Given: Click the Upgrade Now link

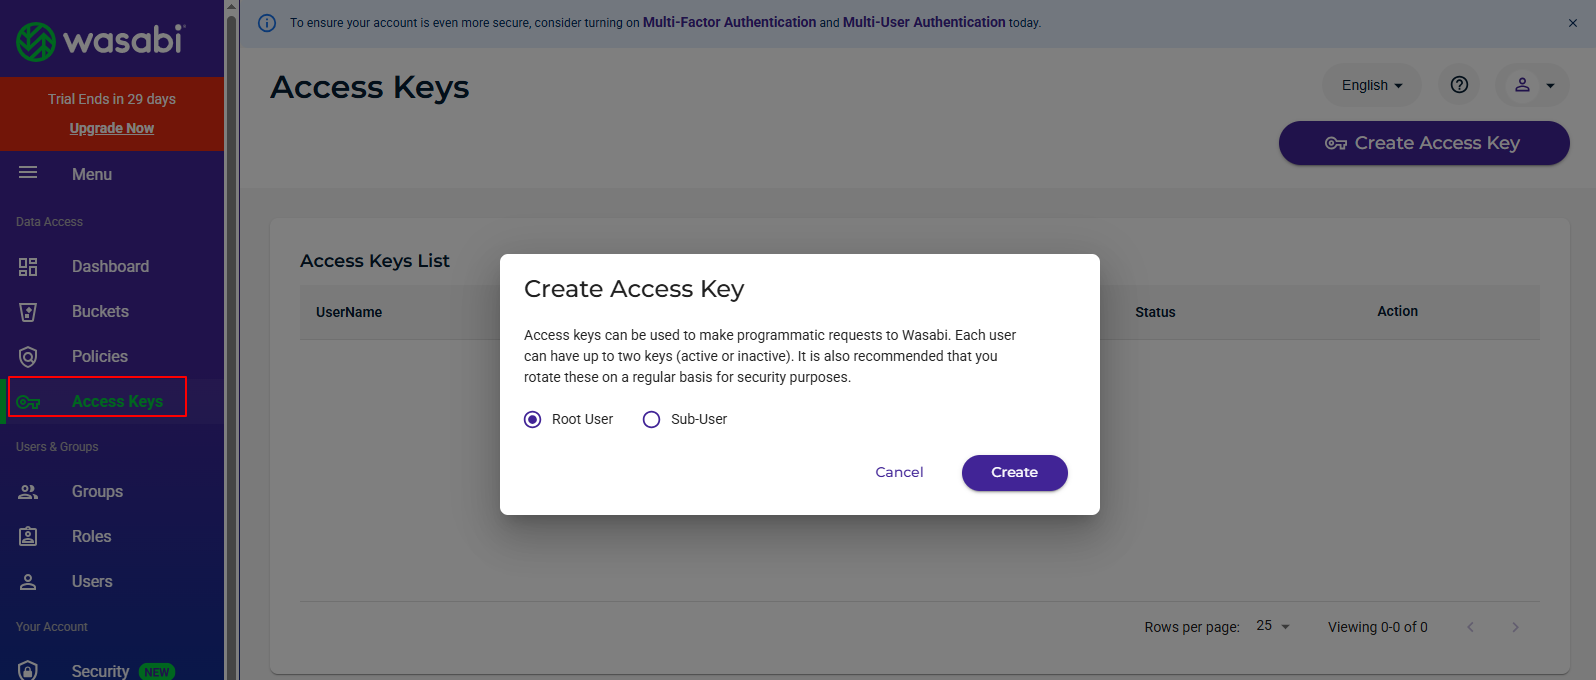Looking at the screenshot, I should pos(112,128).
